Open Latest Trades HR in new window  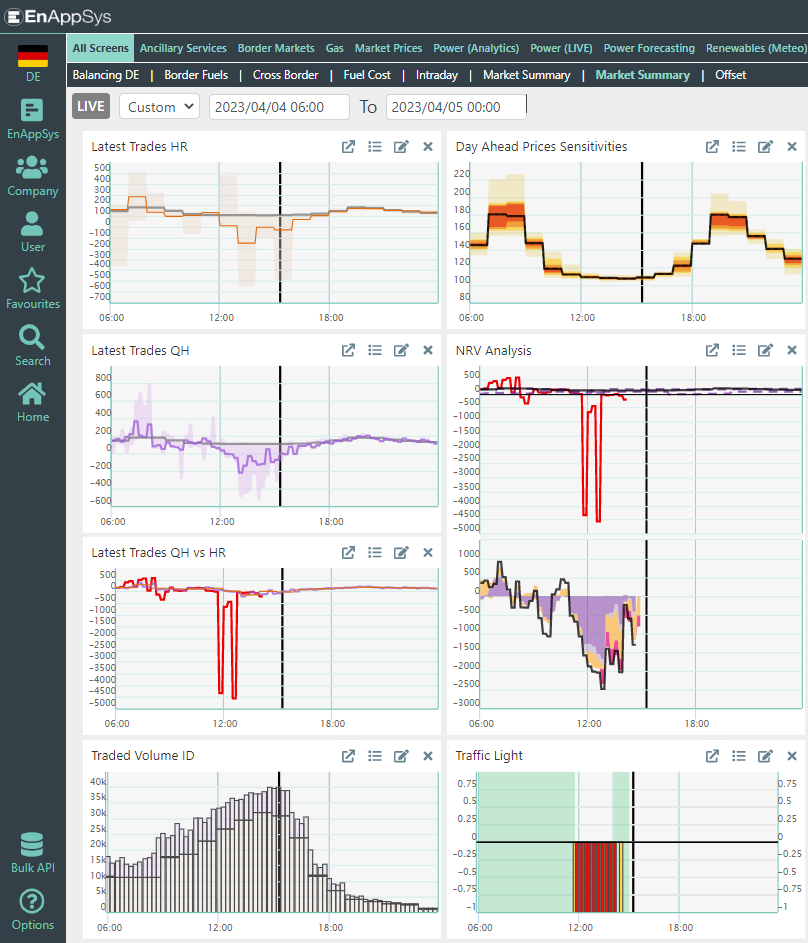coord(348,147)
